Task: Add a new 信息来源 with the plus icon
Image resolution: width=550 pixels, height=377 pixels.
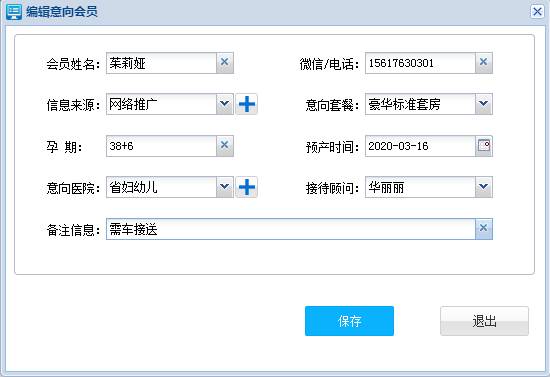Action: [247, 104]
